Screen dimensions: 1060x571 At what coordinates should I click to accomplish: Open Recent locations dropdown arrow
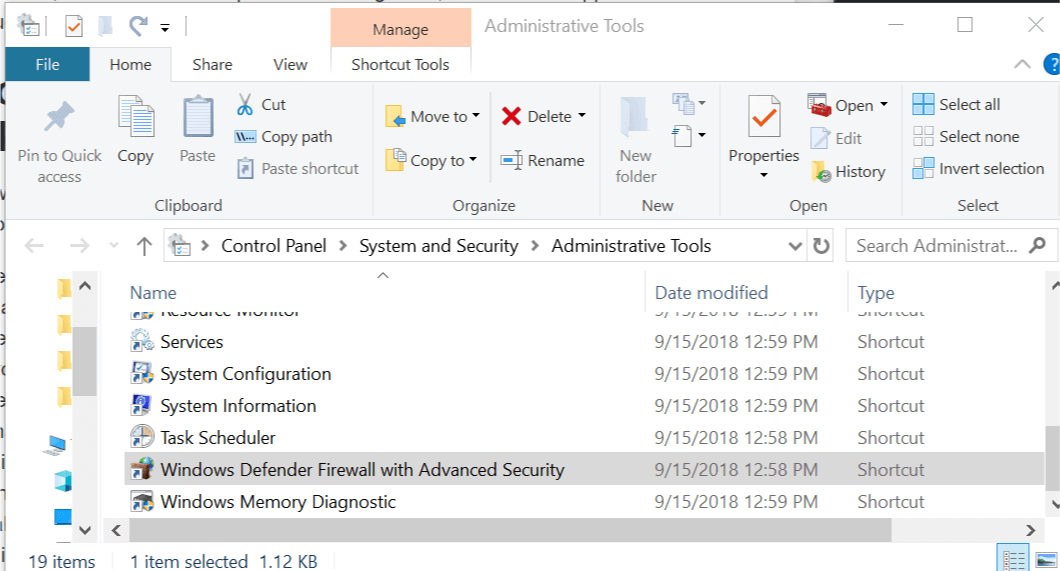coord(114,245)
